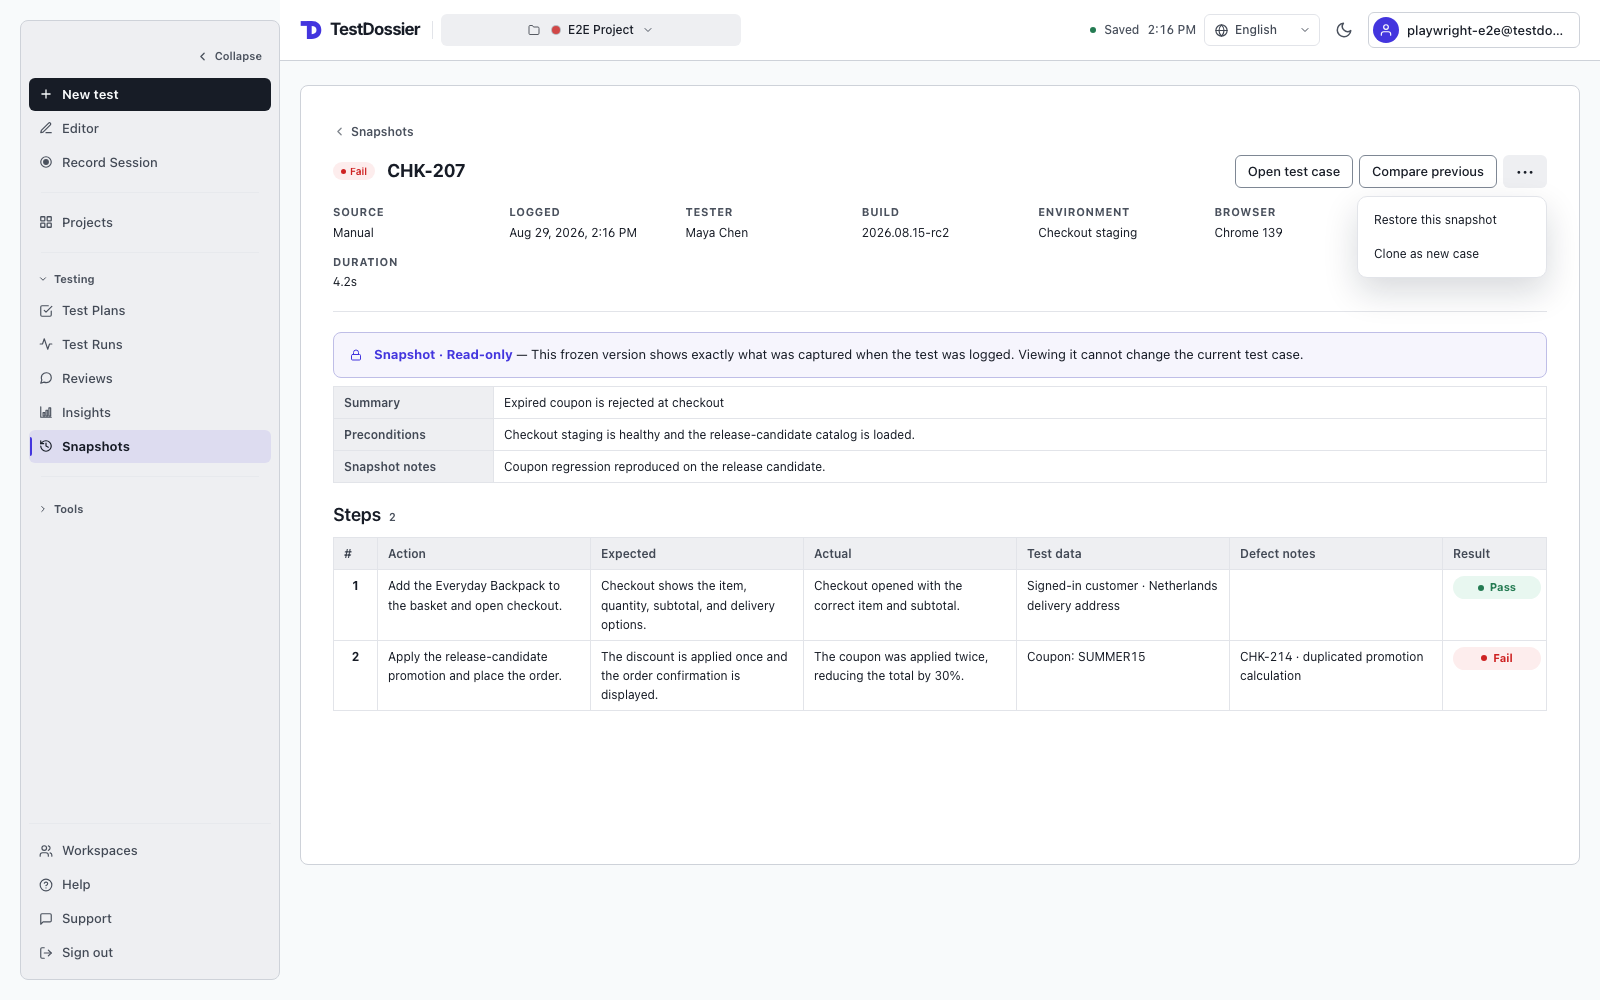The height and width of the screenshot is (1000, 1600).
Task: Click the Insights bar chart icon
Action: pos(46,412)
